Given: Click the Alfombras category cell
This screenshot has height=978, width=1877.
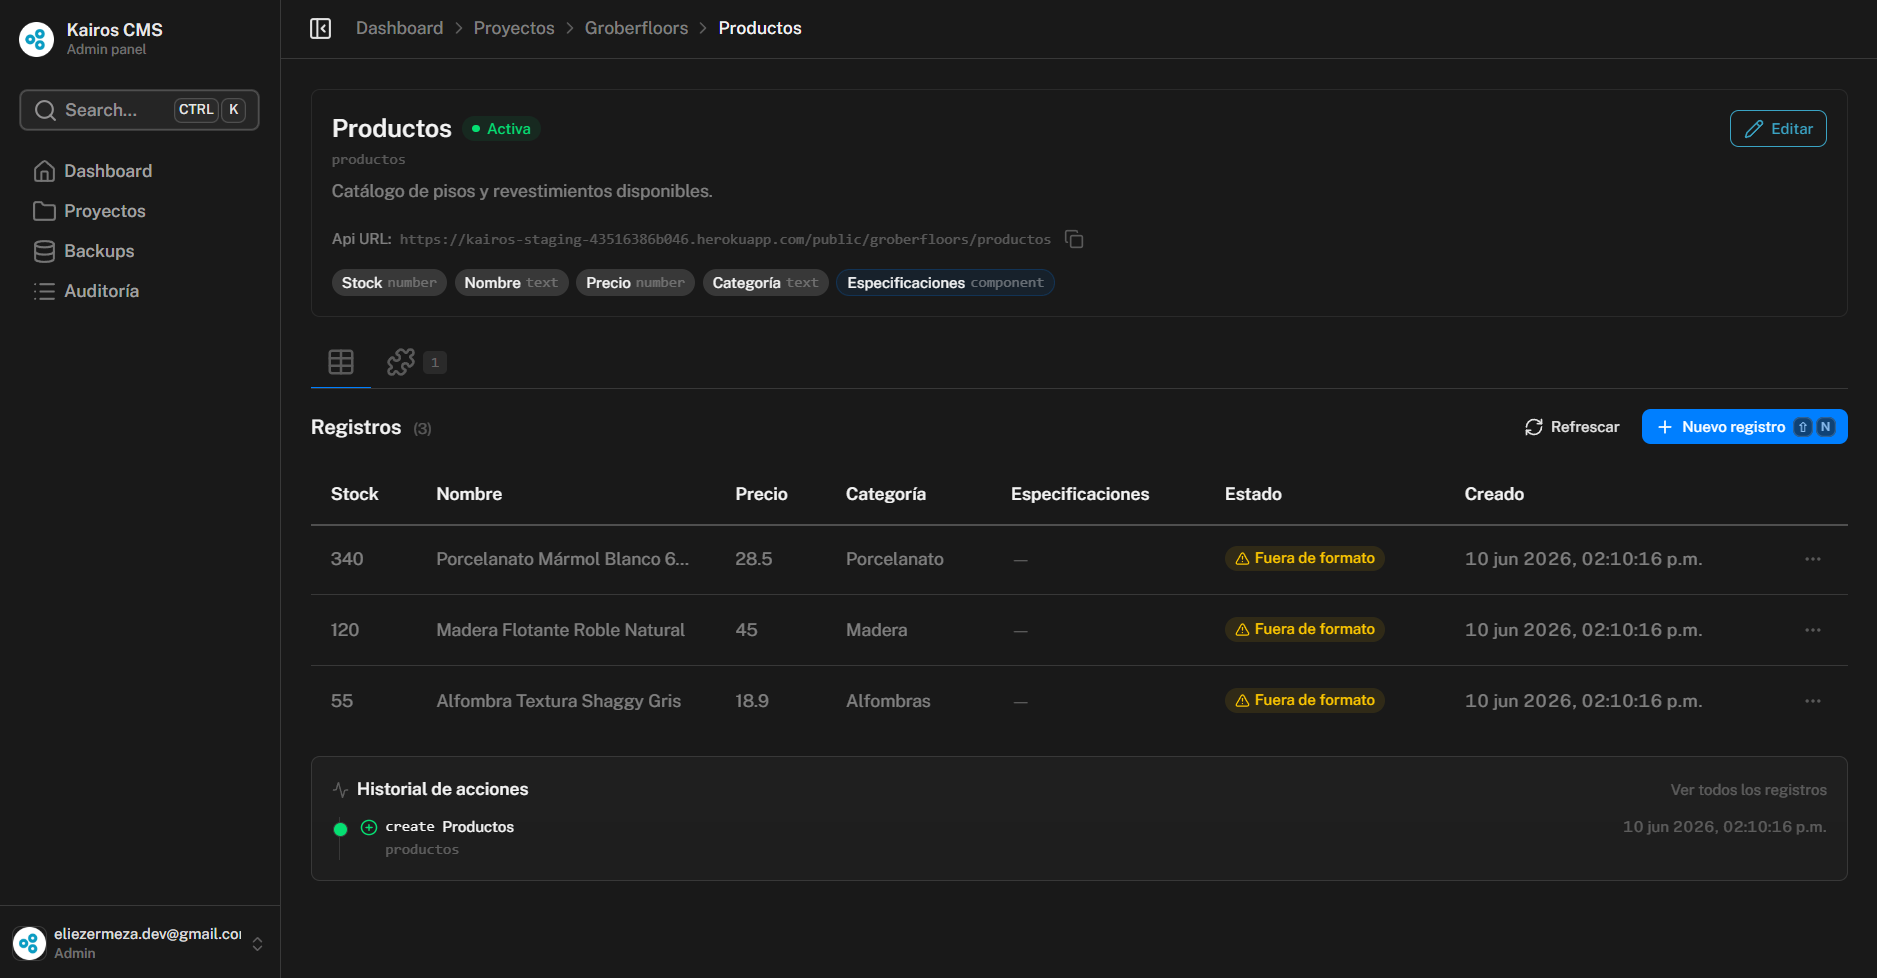Looking at the screenshot, I should click(888, 701).
